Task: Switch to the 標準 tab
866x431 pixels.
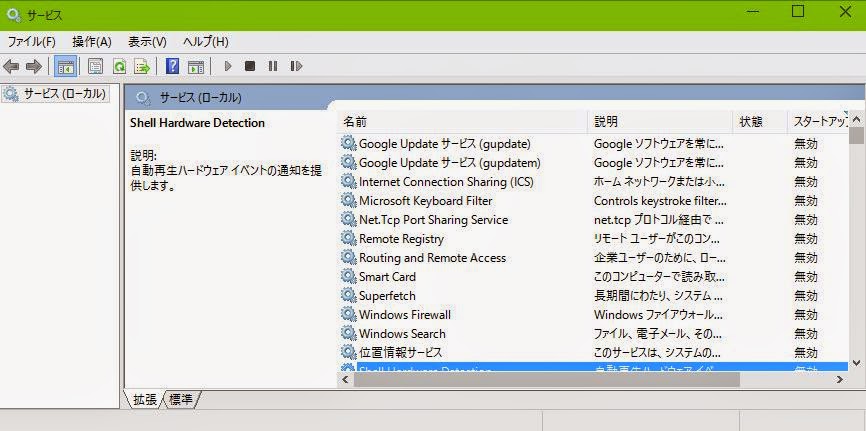Action: point(181,399)
